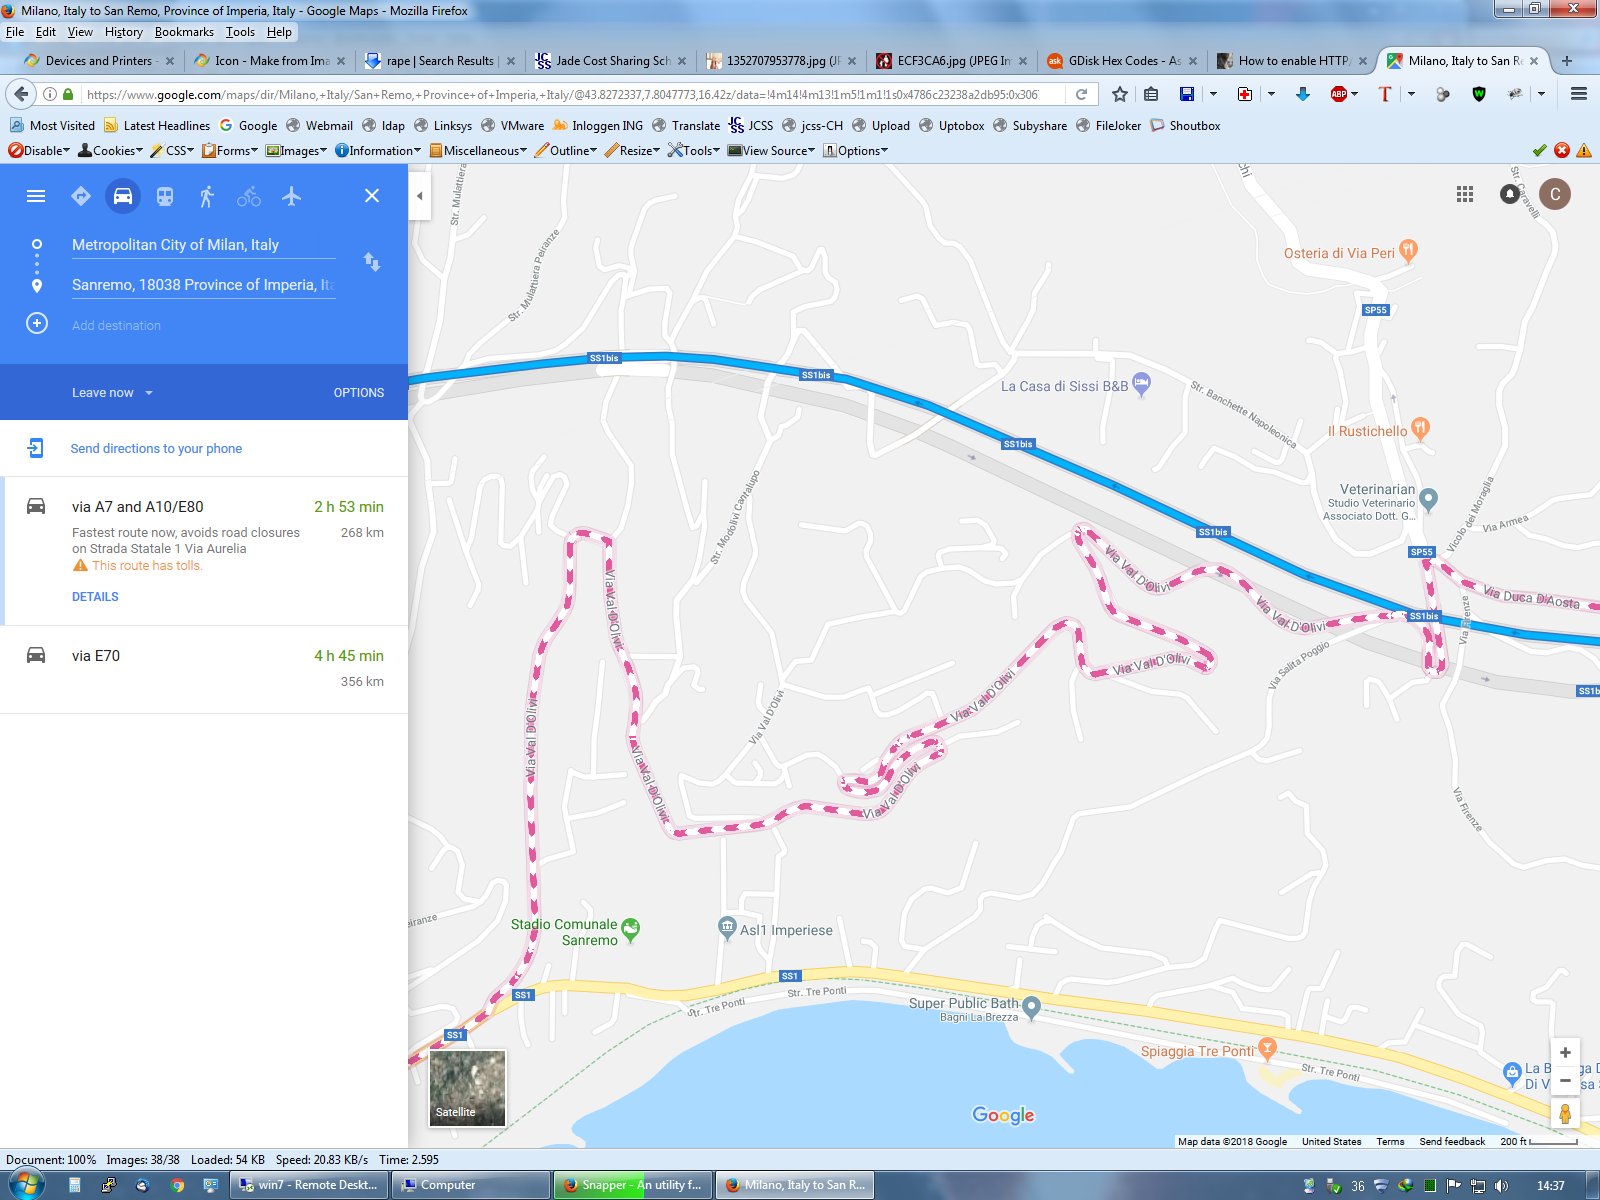1600x1200 pixels.
Task: Click the Terms link on map
Action: [1390, 1141]
